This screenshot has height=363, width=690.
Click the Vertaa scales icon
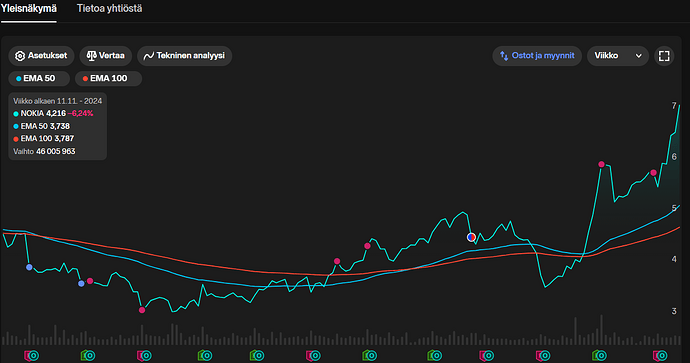pyautogui.click(x=92, y=56)
